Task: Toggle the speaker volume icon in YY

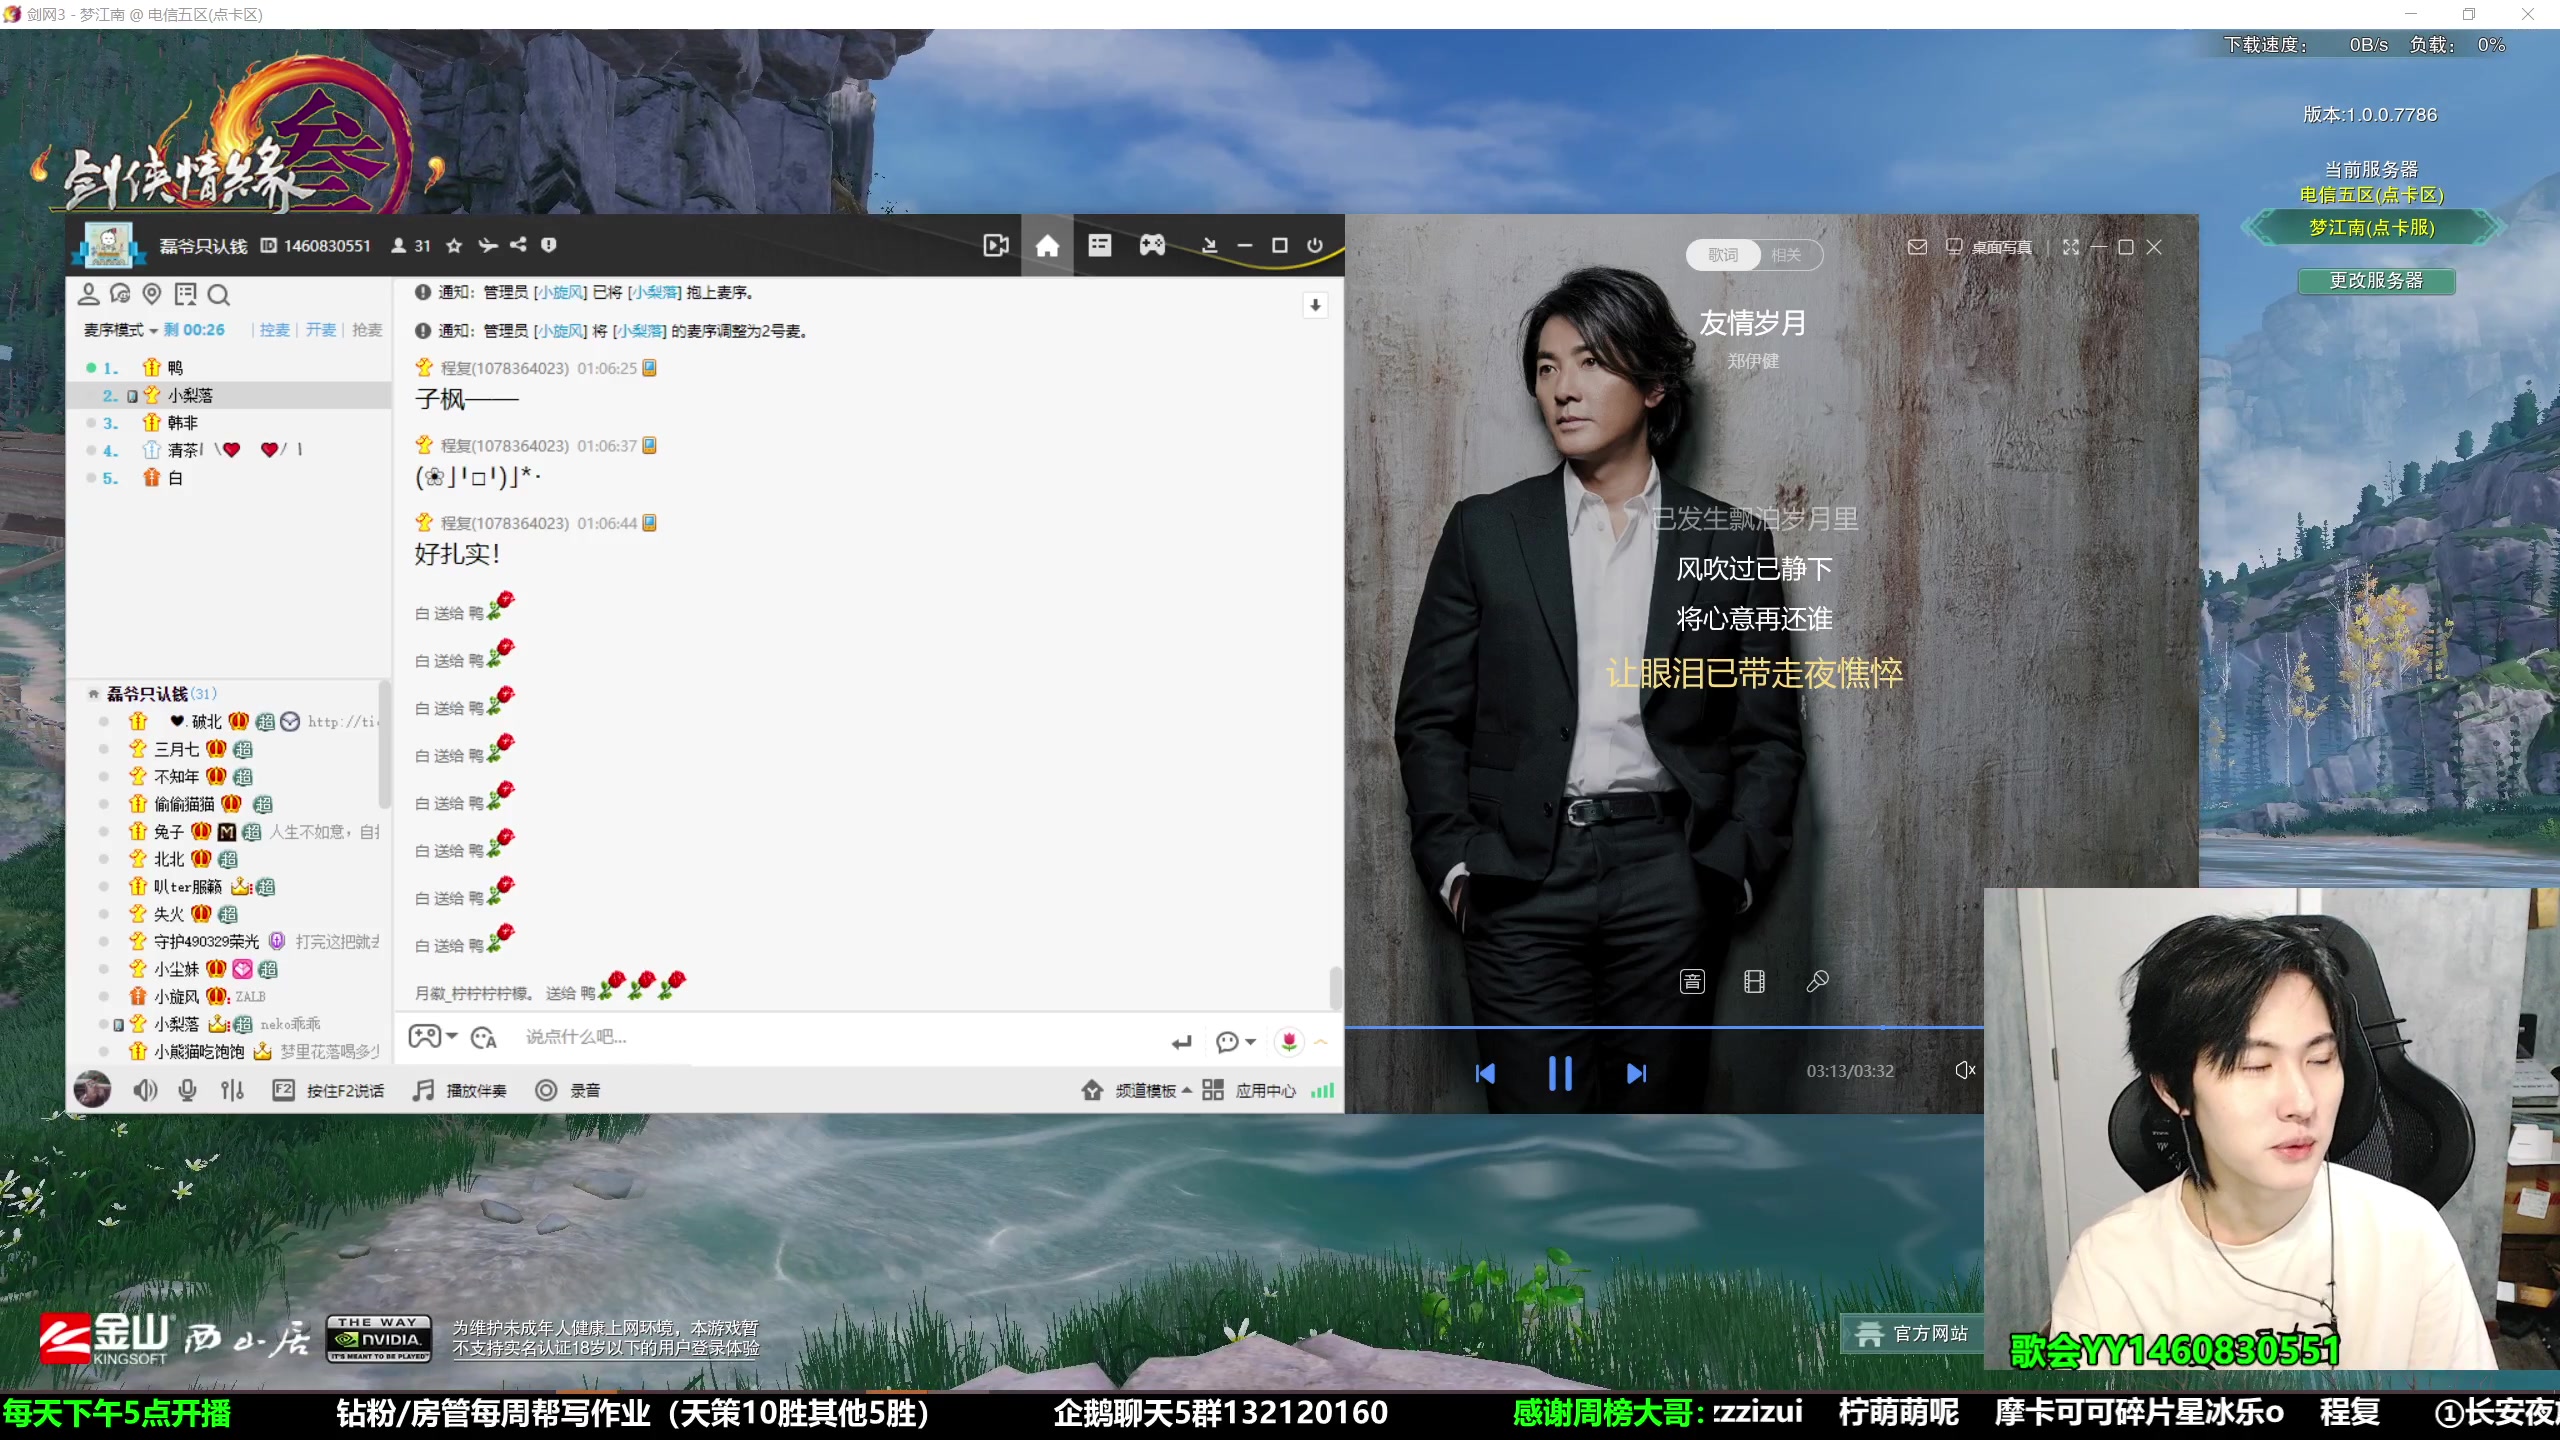Action: click(145, 1090)
